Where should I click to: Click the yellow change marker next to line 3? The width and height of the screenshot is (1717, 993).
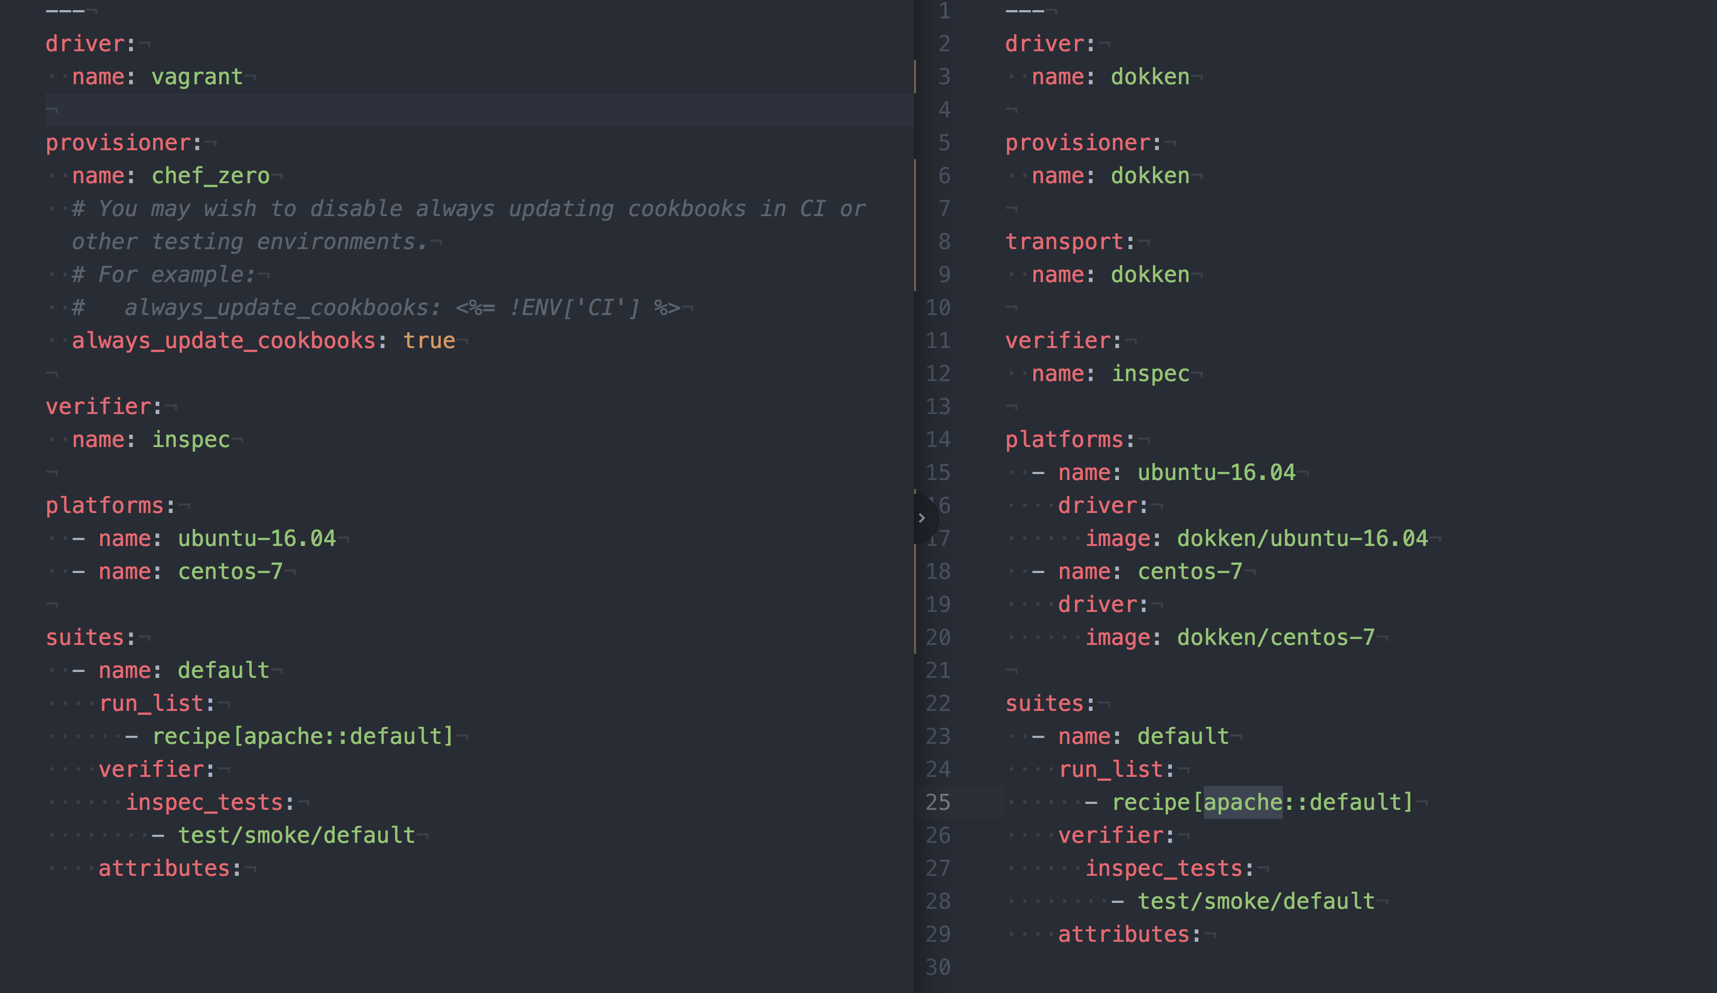point(916,76)
